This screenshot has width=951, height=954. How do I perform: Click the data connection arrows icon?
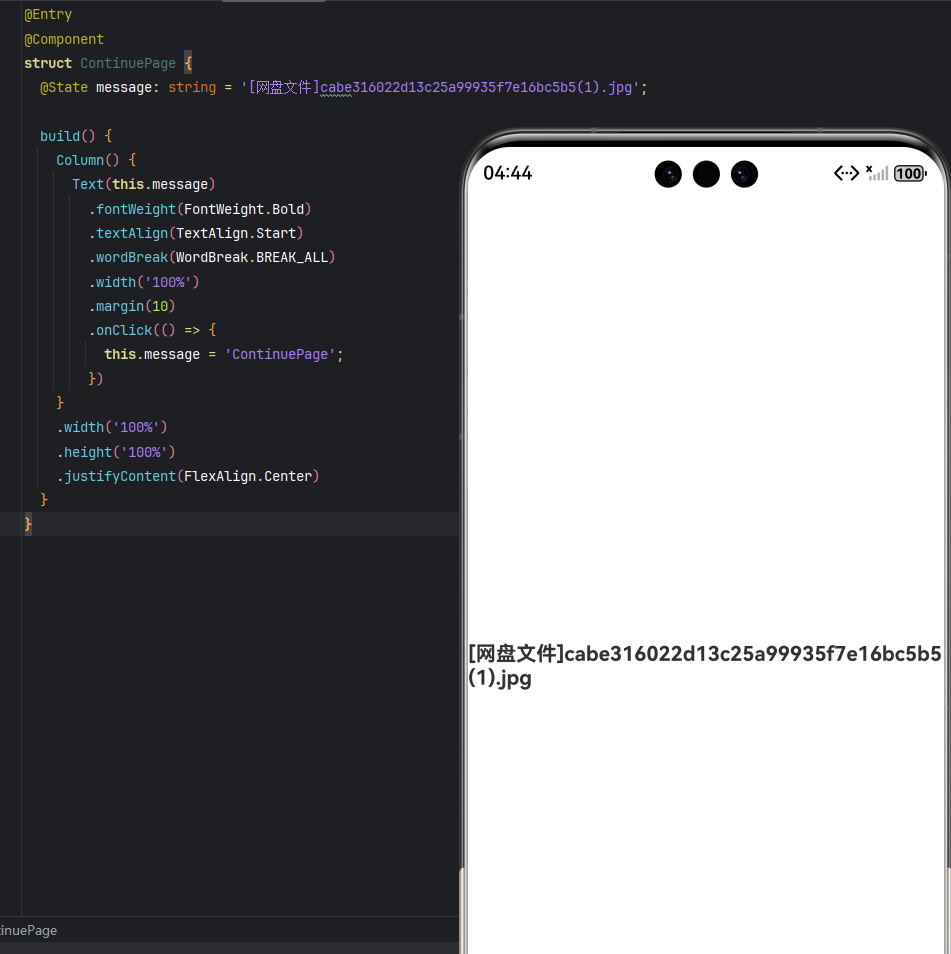click(x=846, y=173)
